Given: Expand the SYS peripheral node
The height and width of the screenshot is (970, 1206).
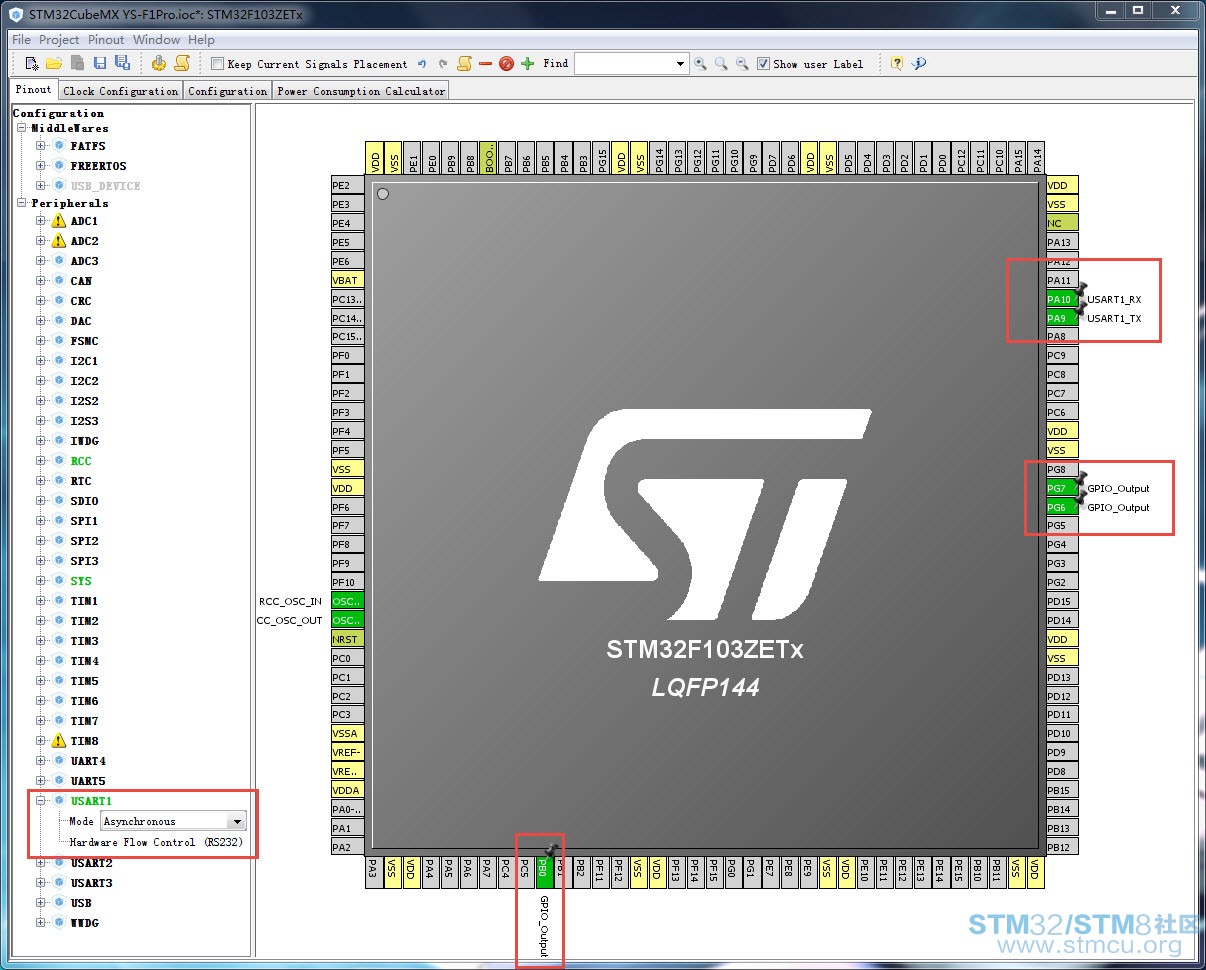Looking at the screenshot, I should coord(41,581).
